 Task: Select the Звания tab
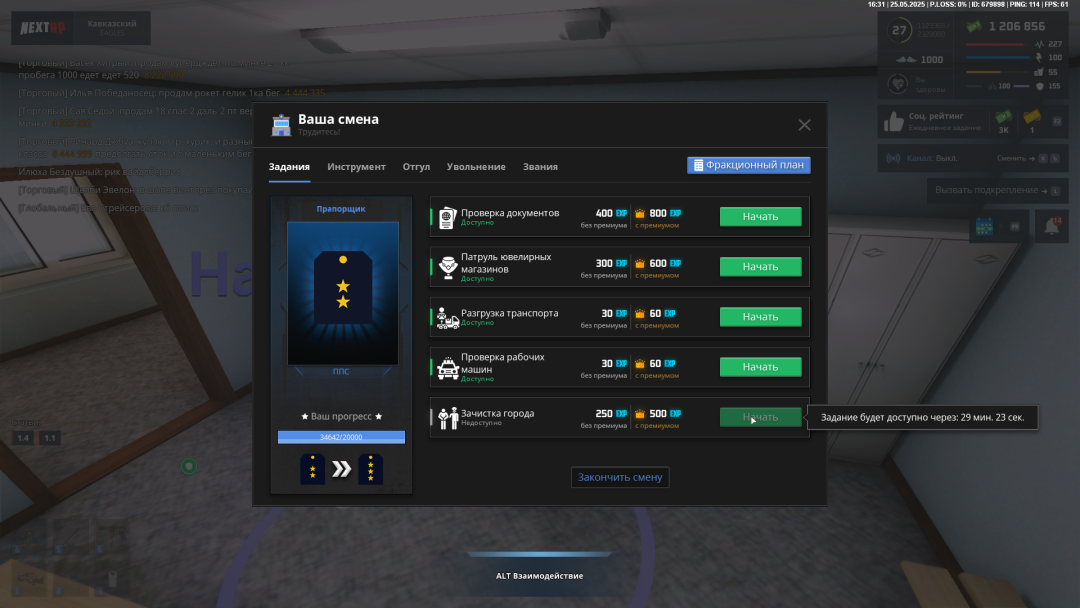point(540,167)
